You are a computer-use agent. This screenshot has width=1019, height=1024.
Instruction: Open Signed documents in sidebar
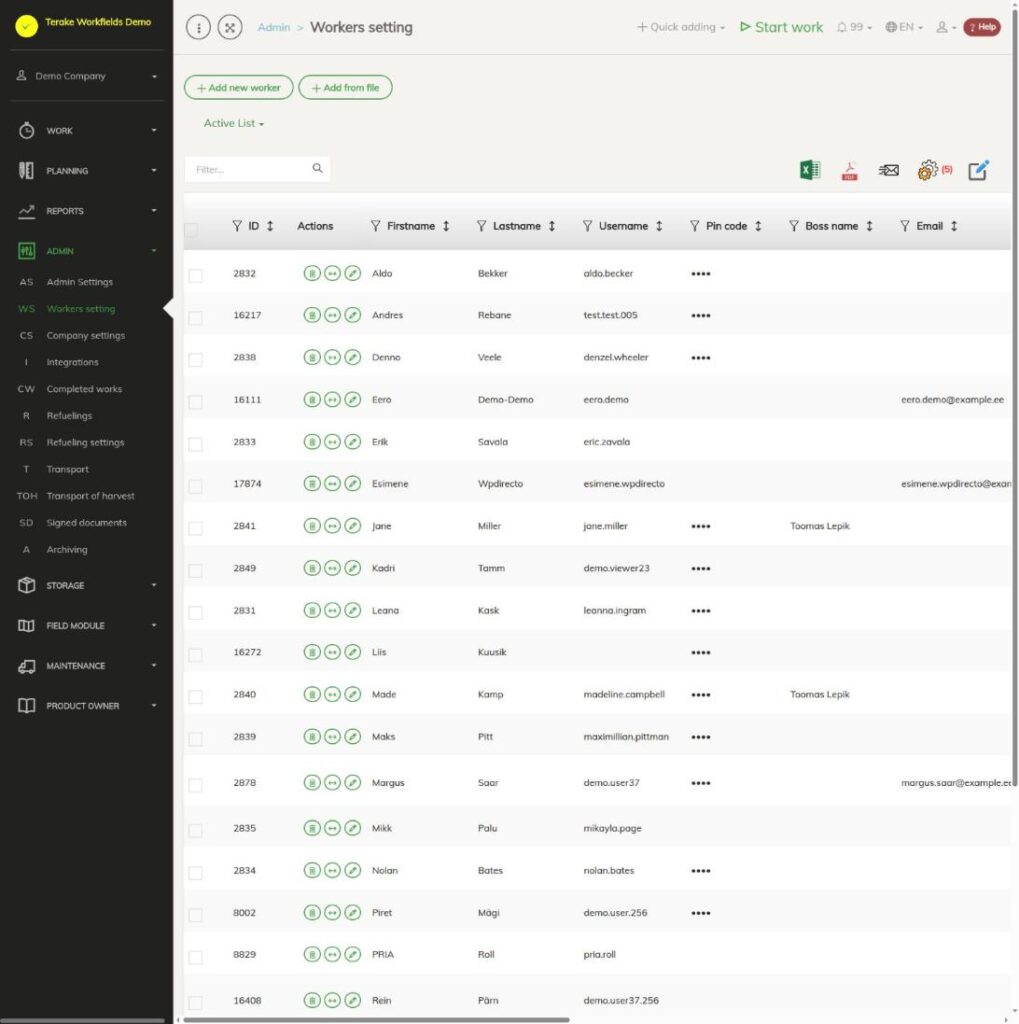pos(87,522)
